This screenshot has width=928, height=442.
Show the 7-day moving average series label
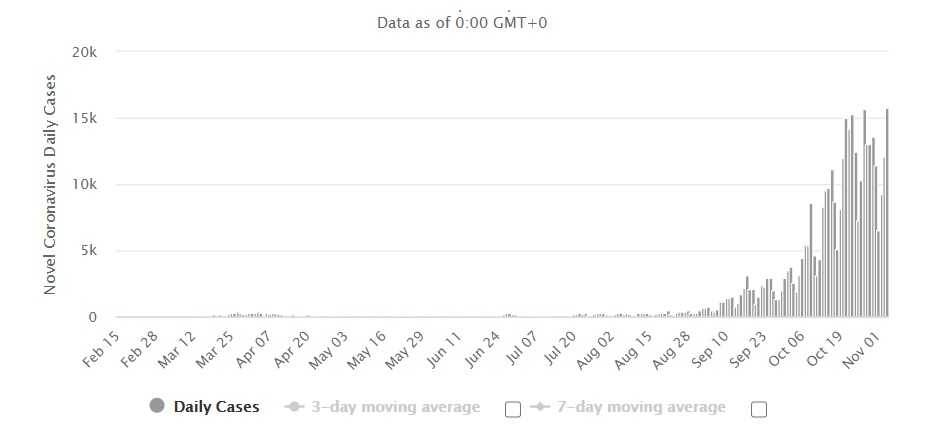640,407
